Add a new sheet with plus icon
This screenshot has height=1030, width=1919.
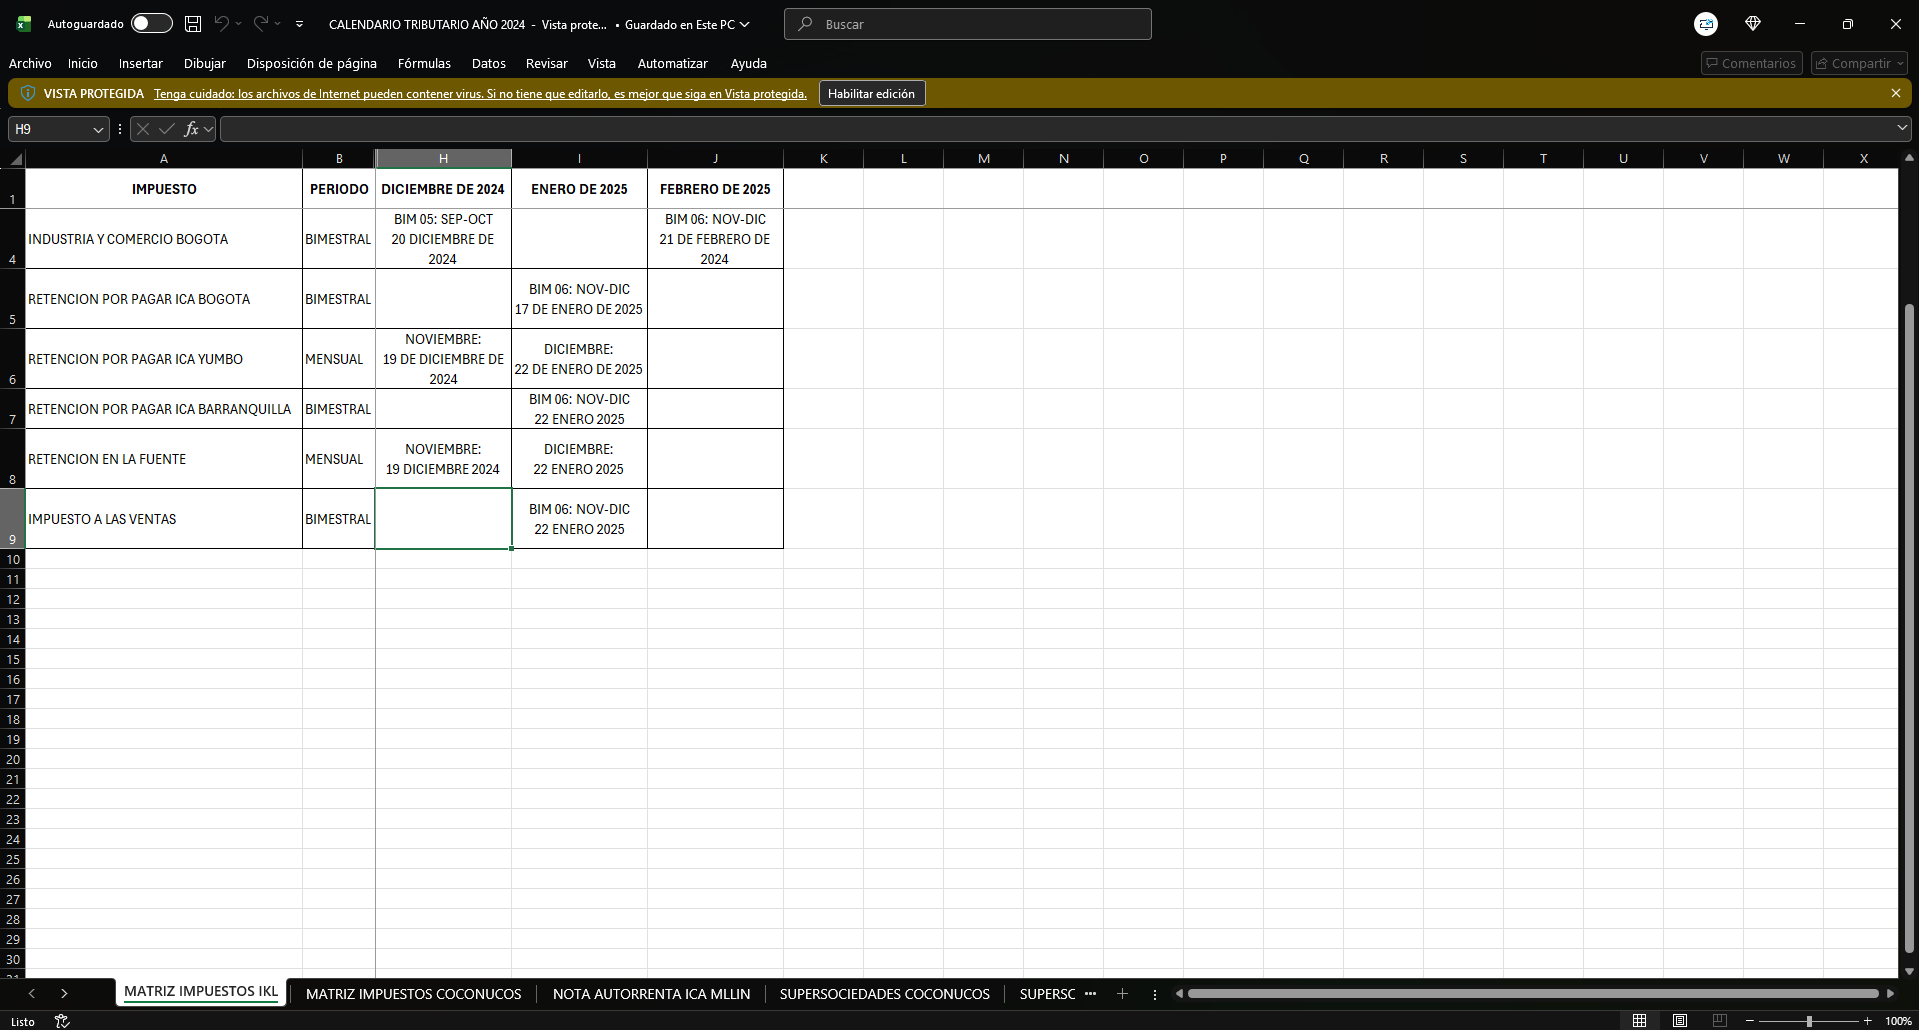click(1122, 994)
